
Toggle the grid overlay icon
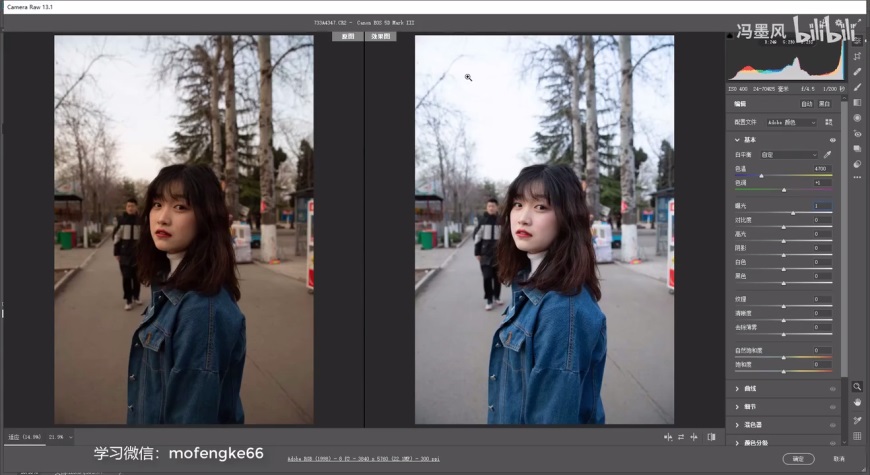(857, 436)
